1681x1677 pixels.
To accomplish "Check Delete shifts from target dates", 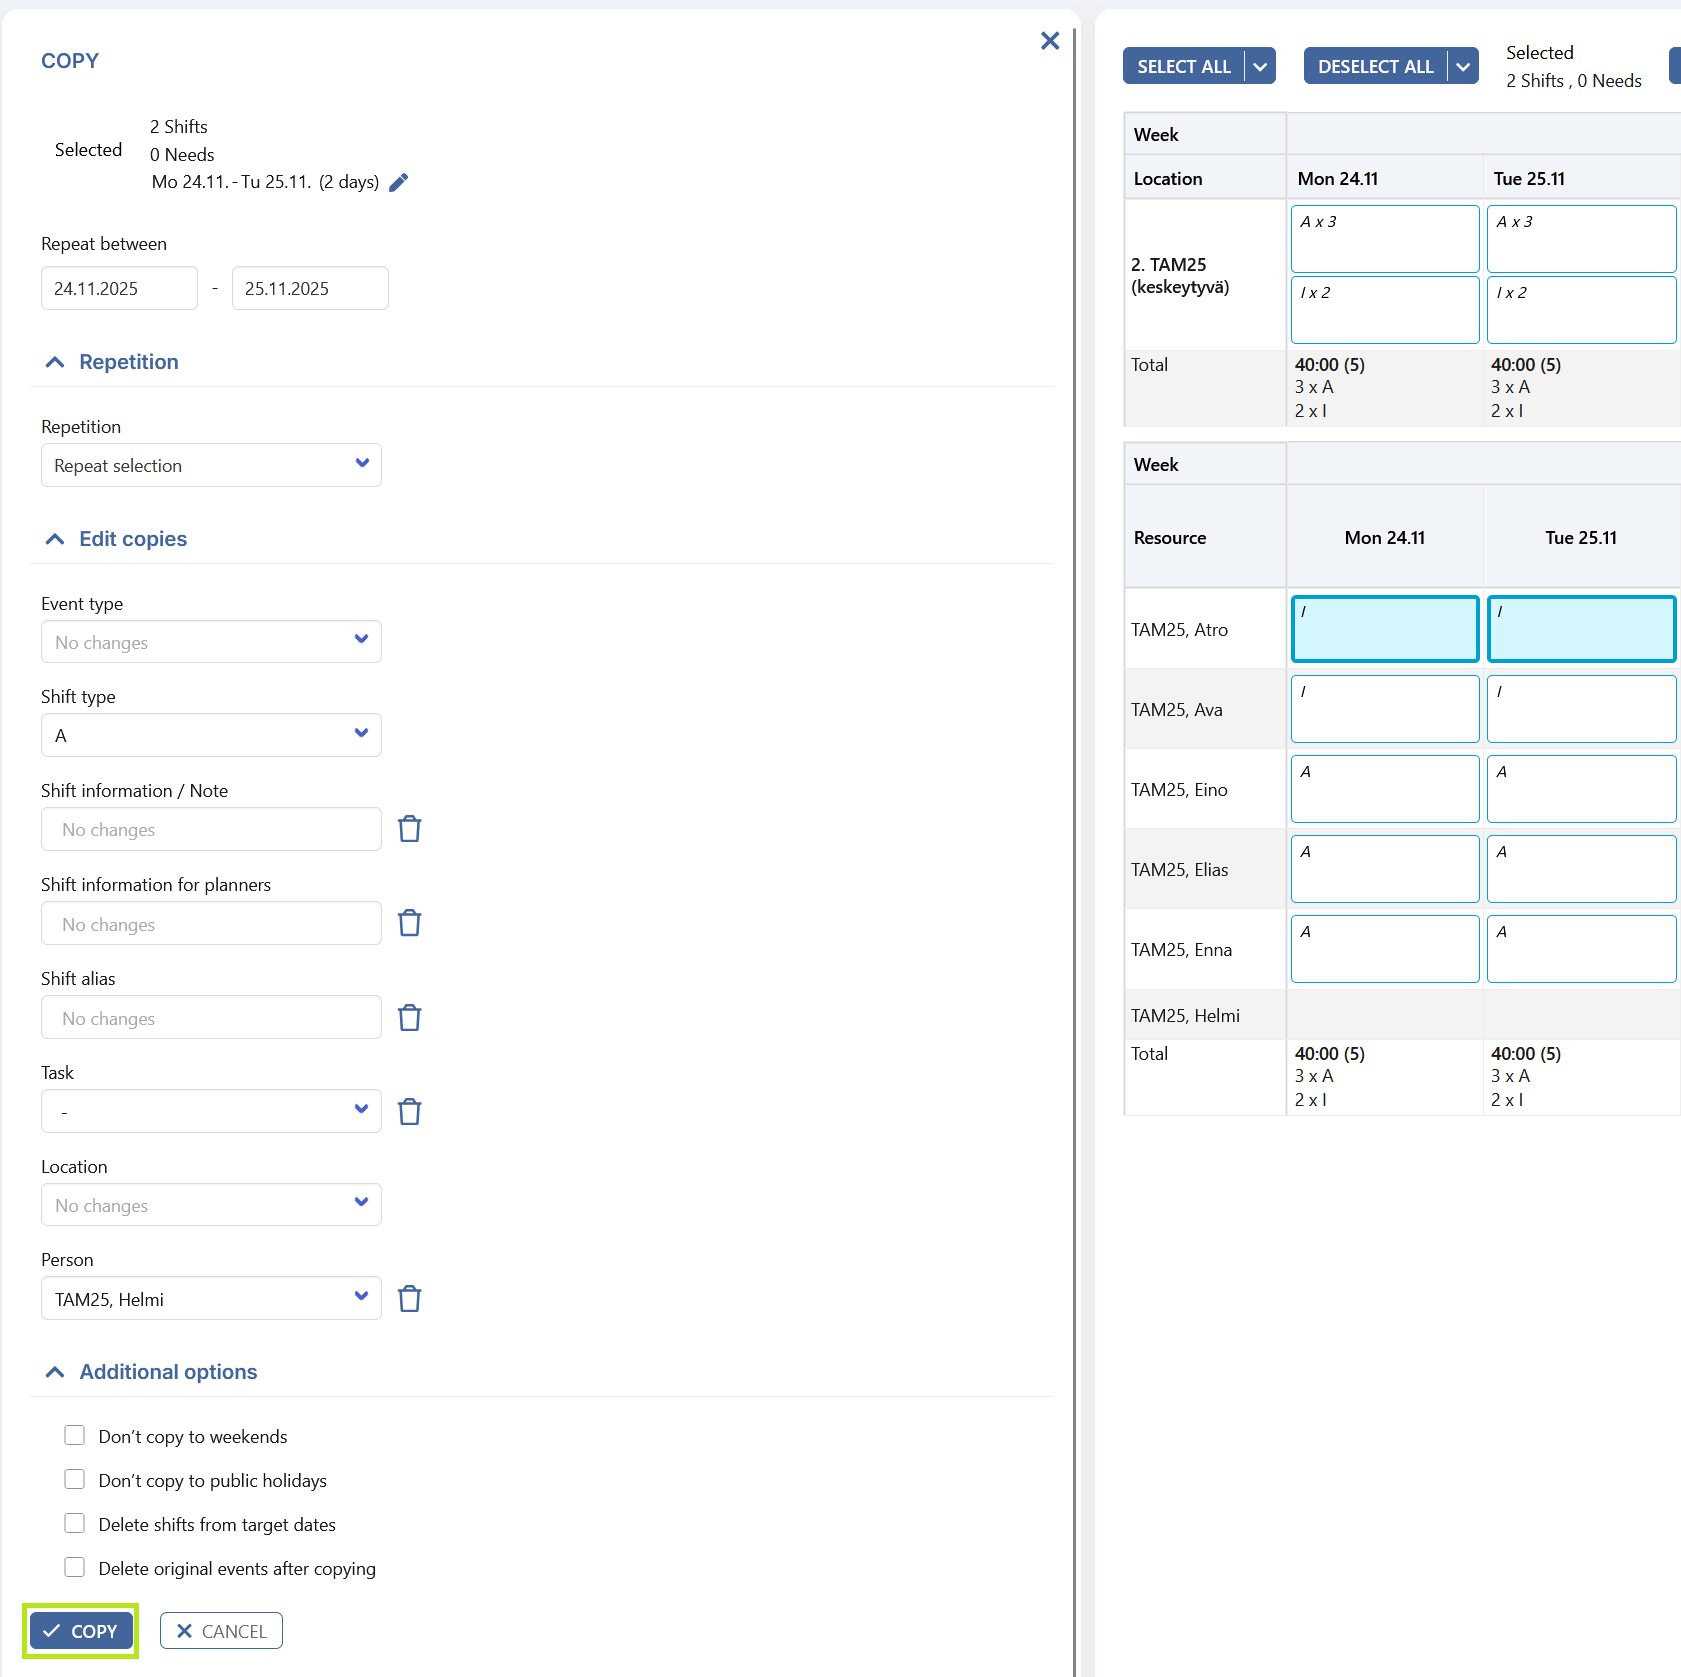I will [x=75, y=1524].
